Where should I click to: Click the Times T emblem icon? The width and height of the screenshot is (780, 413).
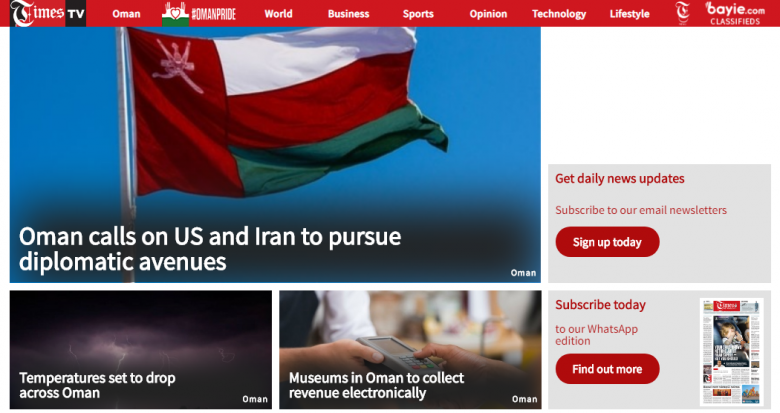pos(682,13)
